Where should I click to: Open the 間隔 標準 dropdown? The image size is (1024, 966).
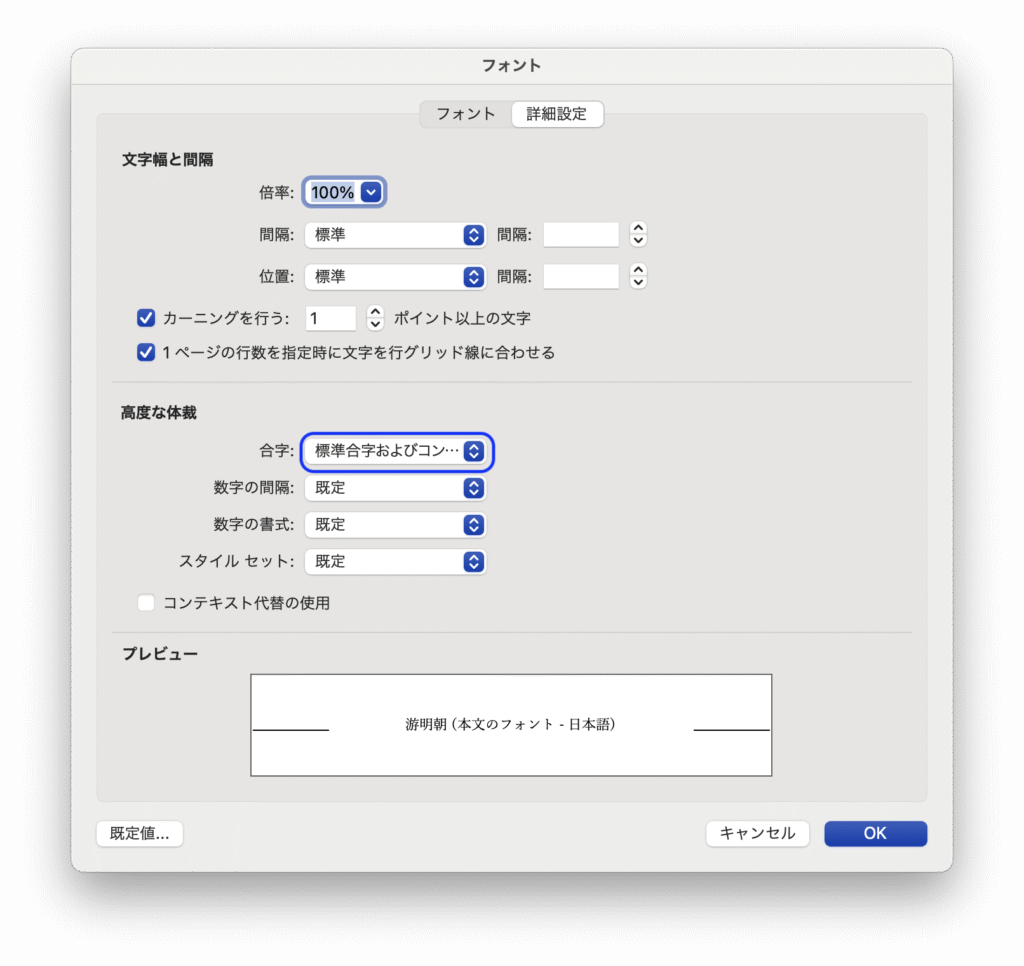pyautogui.click(x=395, y=235)
